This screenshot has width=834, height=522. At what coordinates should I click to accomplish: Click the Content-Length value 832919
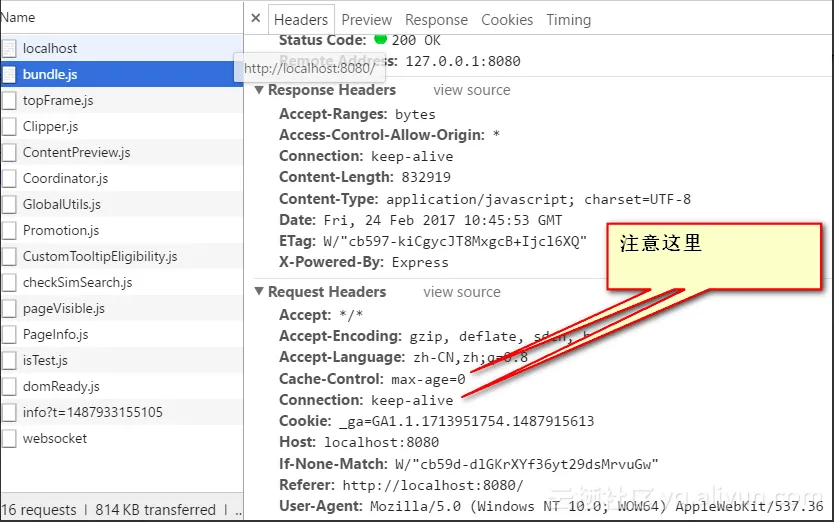point(426,177)
